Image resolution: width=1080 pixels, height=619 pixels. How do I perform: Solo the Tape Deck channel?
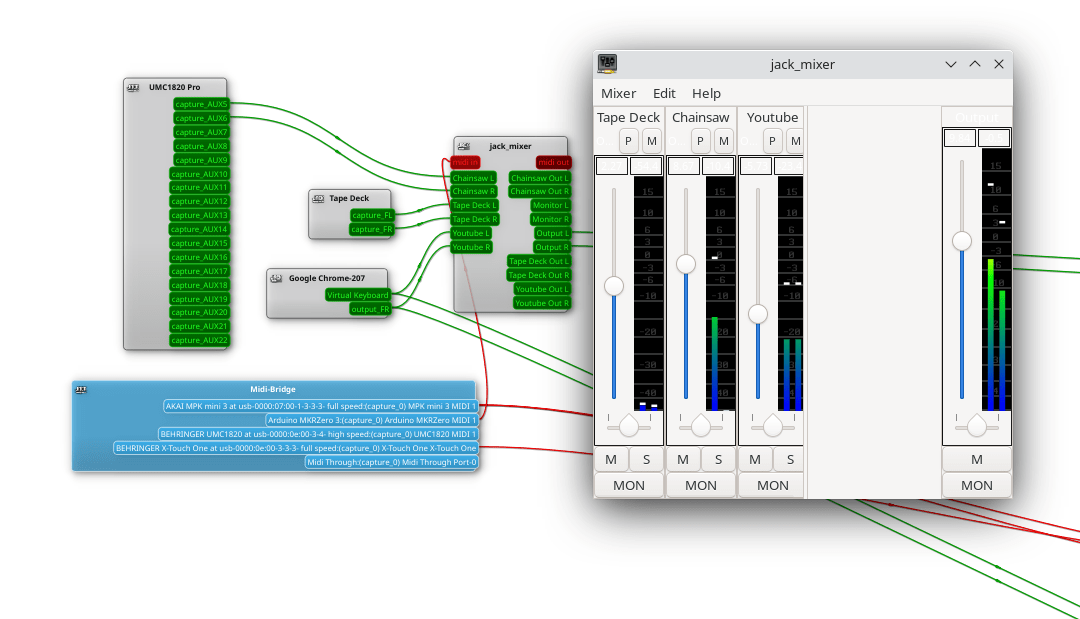point(646,459)
